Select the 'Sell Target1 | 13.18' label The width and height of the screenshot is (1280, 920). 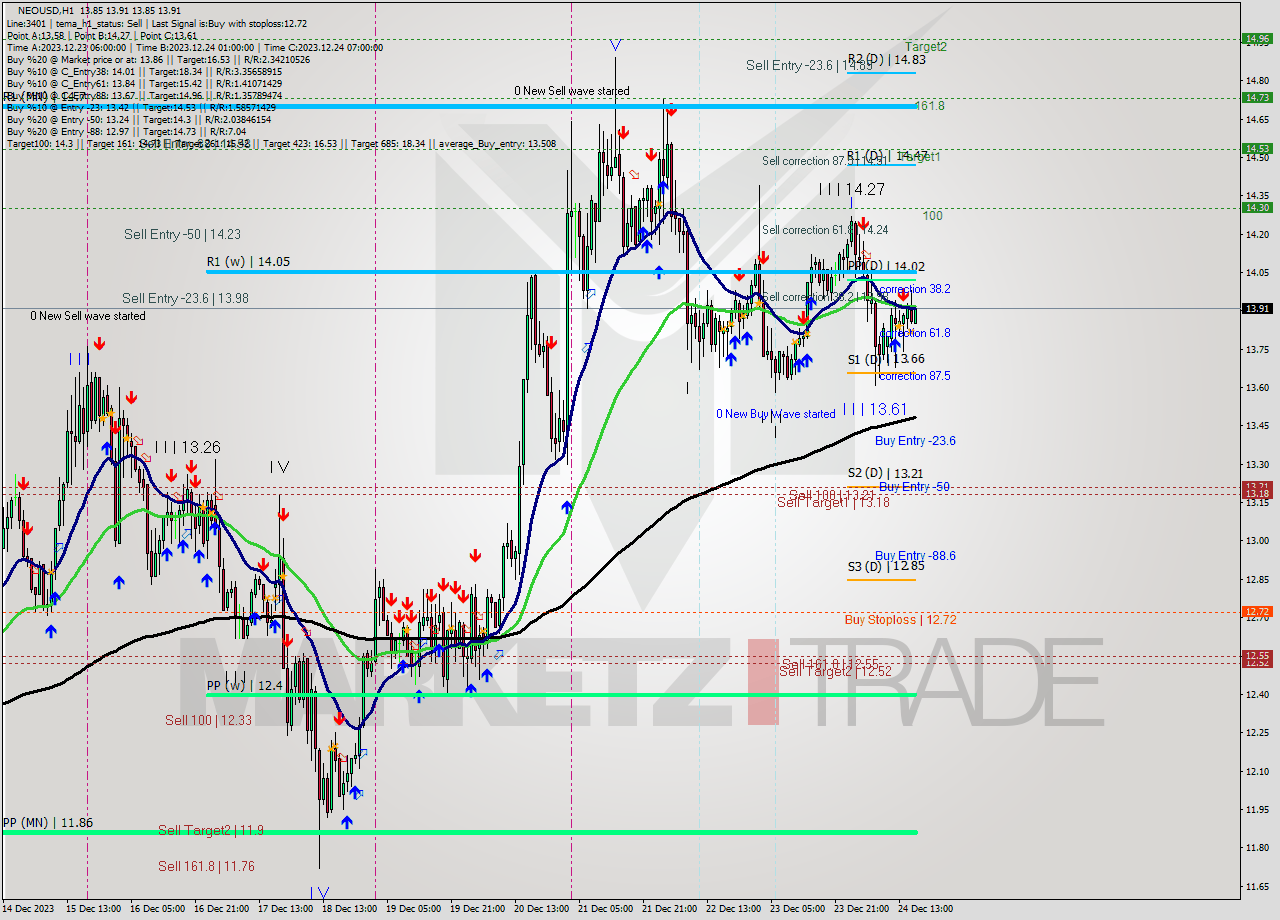click(833, 502)
